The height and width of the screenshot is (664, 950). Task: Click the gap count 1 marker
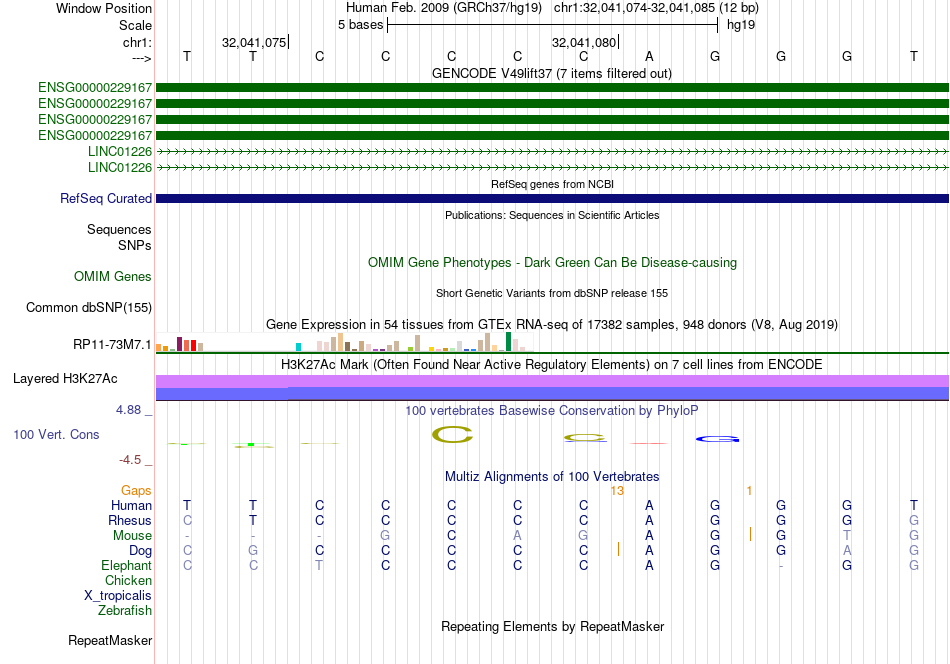coord(749,491)
